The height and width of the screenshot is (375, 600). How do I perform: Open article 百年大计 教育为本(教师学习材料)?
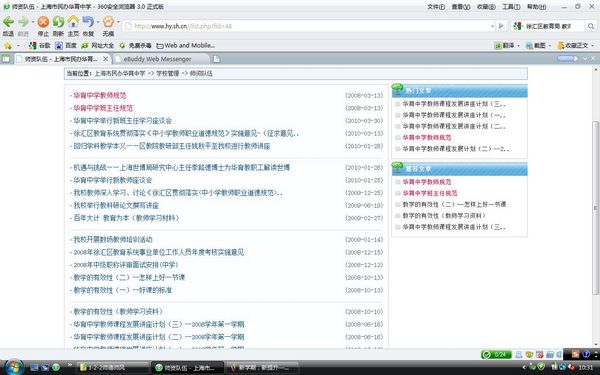click(x=126, y=218)
